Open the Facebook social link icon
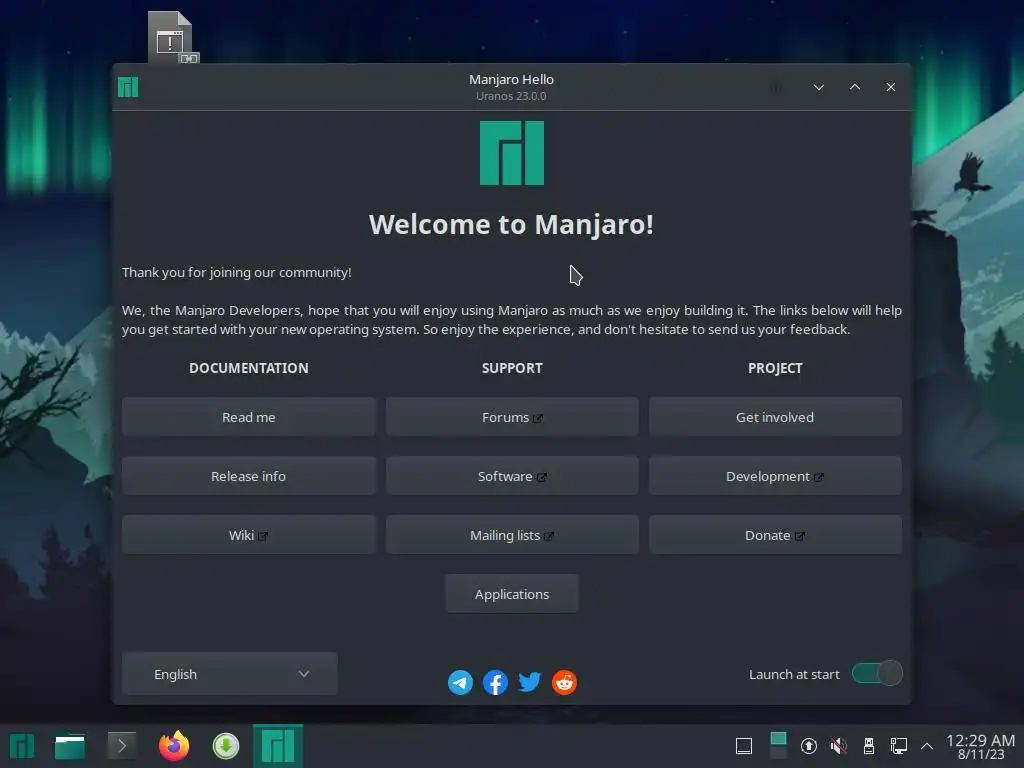This screenshot has width=1024, height=768. point(495,682)
